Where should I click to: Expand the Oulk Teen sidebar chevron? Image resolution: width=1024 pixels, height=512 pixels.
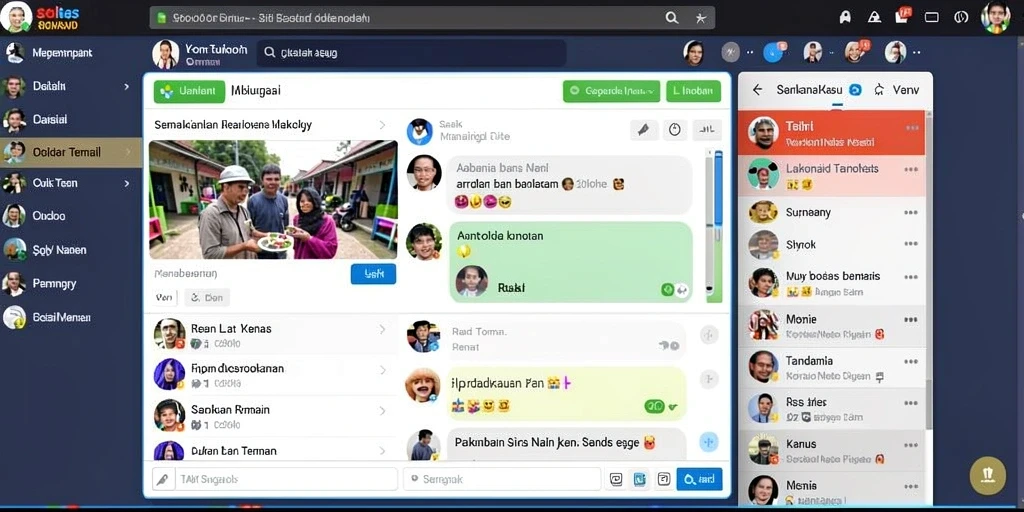click(x=126, y=184)
